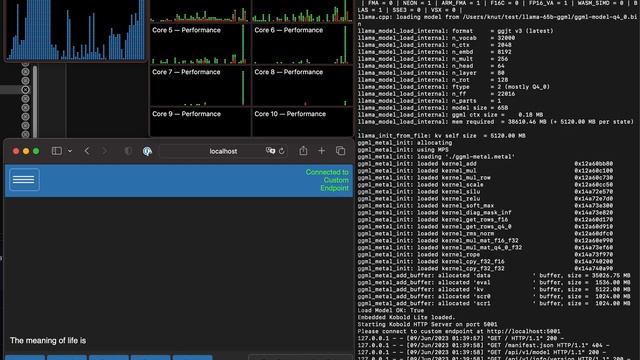Image resolution: width=640 pixels, height=360 pixels.
Task: Show the Safari tab overview
Action: 340,151
